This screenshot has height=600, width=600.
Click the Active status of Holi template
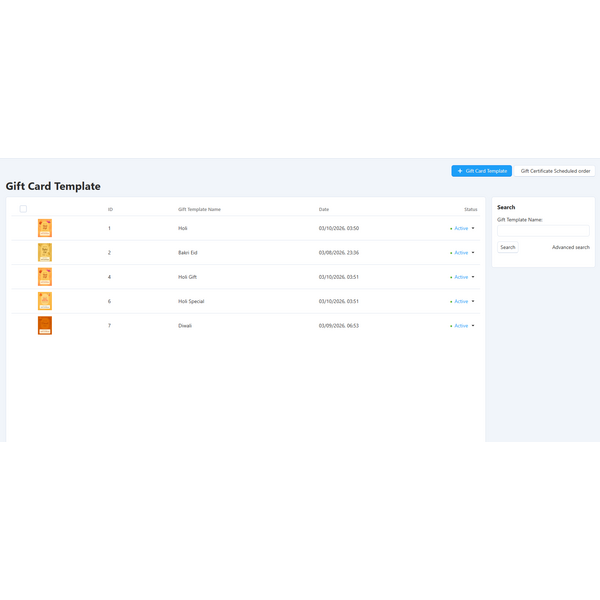[460, 228]
